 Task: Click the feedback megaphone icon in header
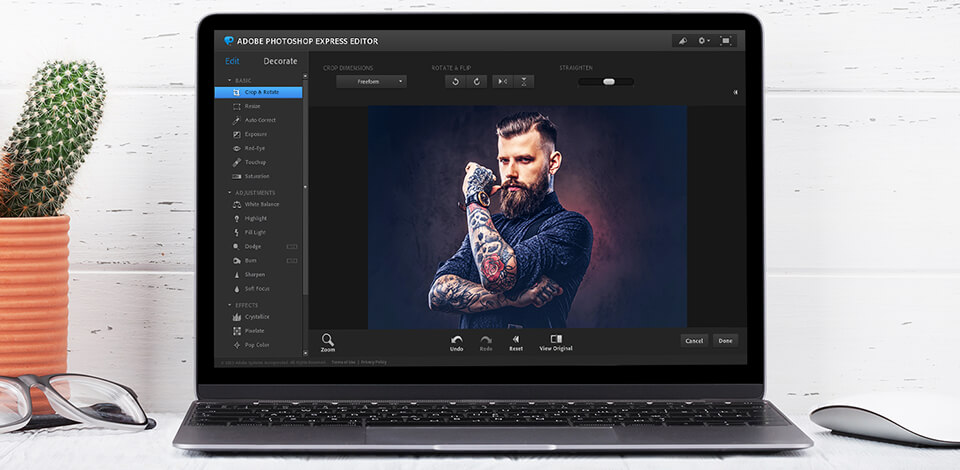[683, 41]
